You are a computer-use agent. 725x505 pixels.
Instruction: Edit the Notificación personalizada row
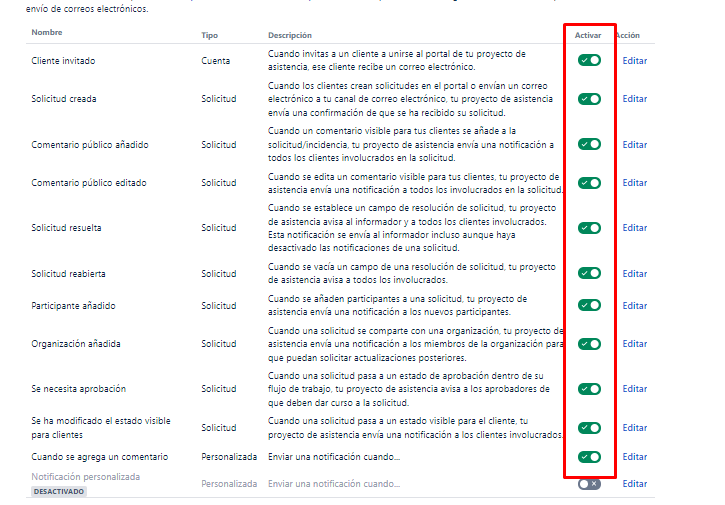(x=634, y=483)
